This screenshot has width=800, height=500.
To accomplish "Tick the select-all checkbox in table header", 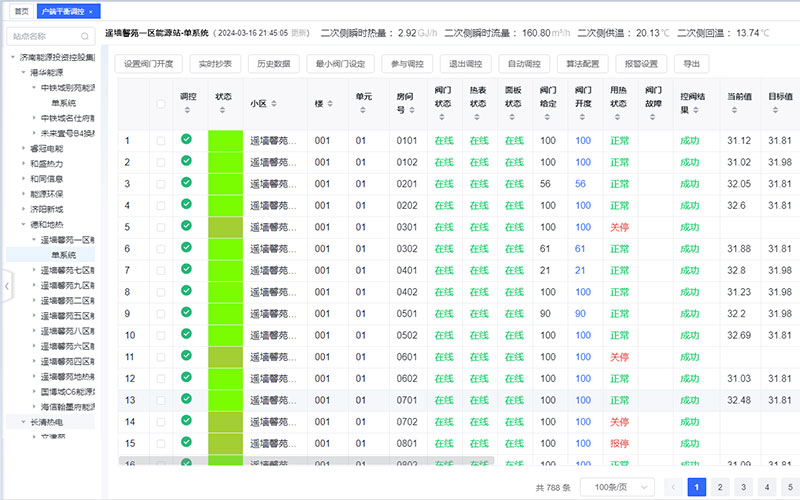I will click(x=160, y=104).
